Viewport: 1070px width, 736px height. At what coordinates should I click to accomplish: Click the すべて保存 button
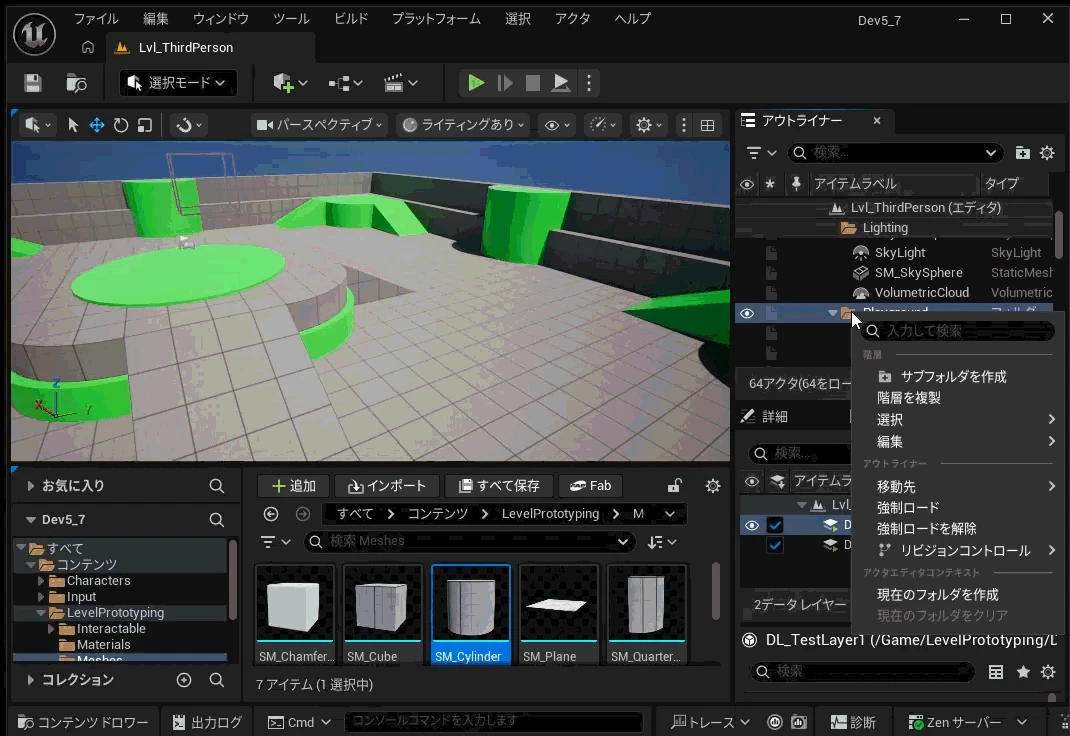499,486
